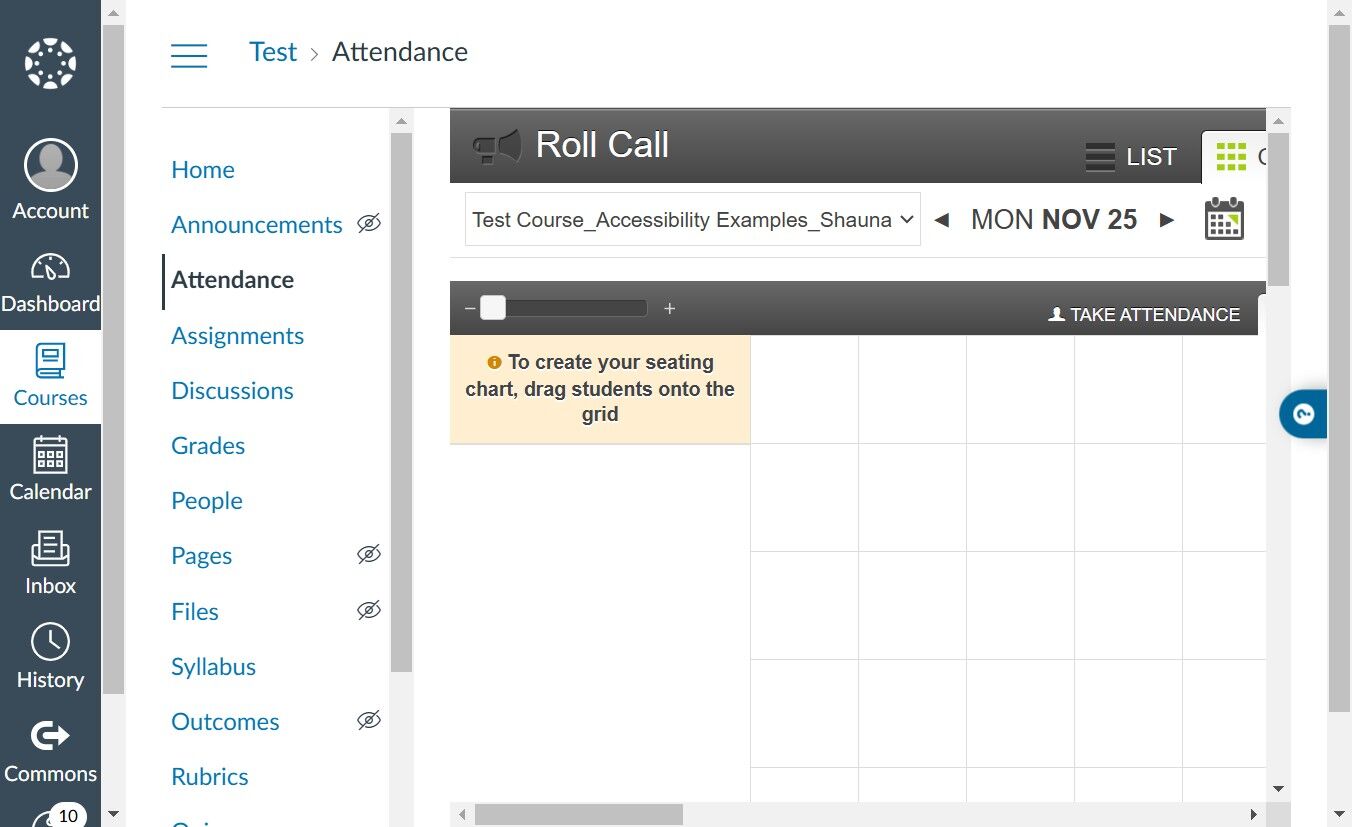Open the Inbox icon
The height and width of the screenshot is (827, 1352).
coord(50,549)
